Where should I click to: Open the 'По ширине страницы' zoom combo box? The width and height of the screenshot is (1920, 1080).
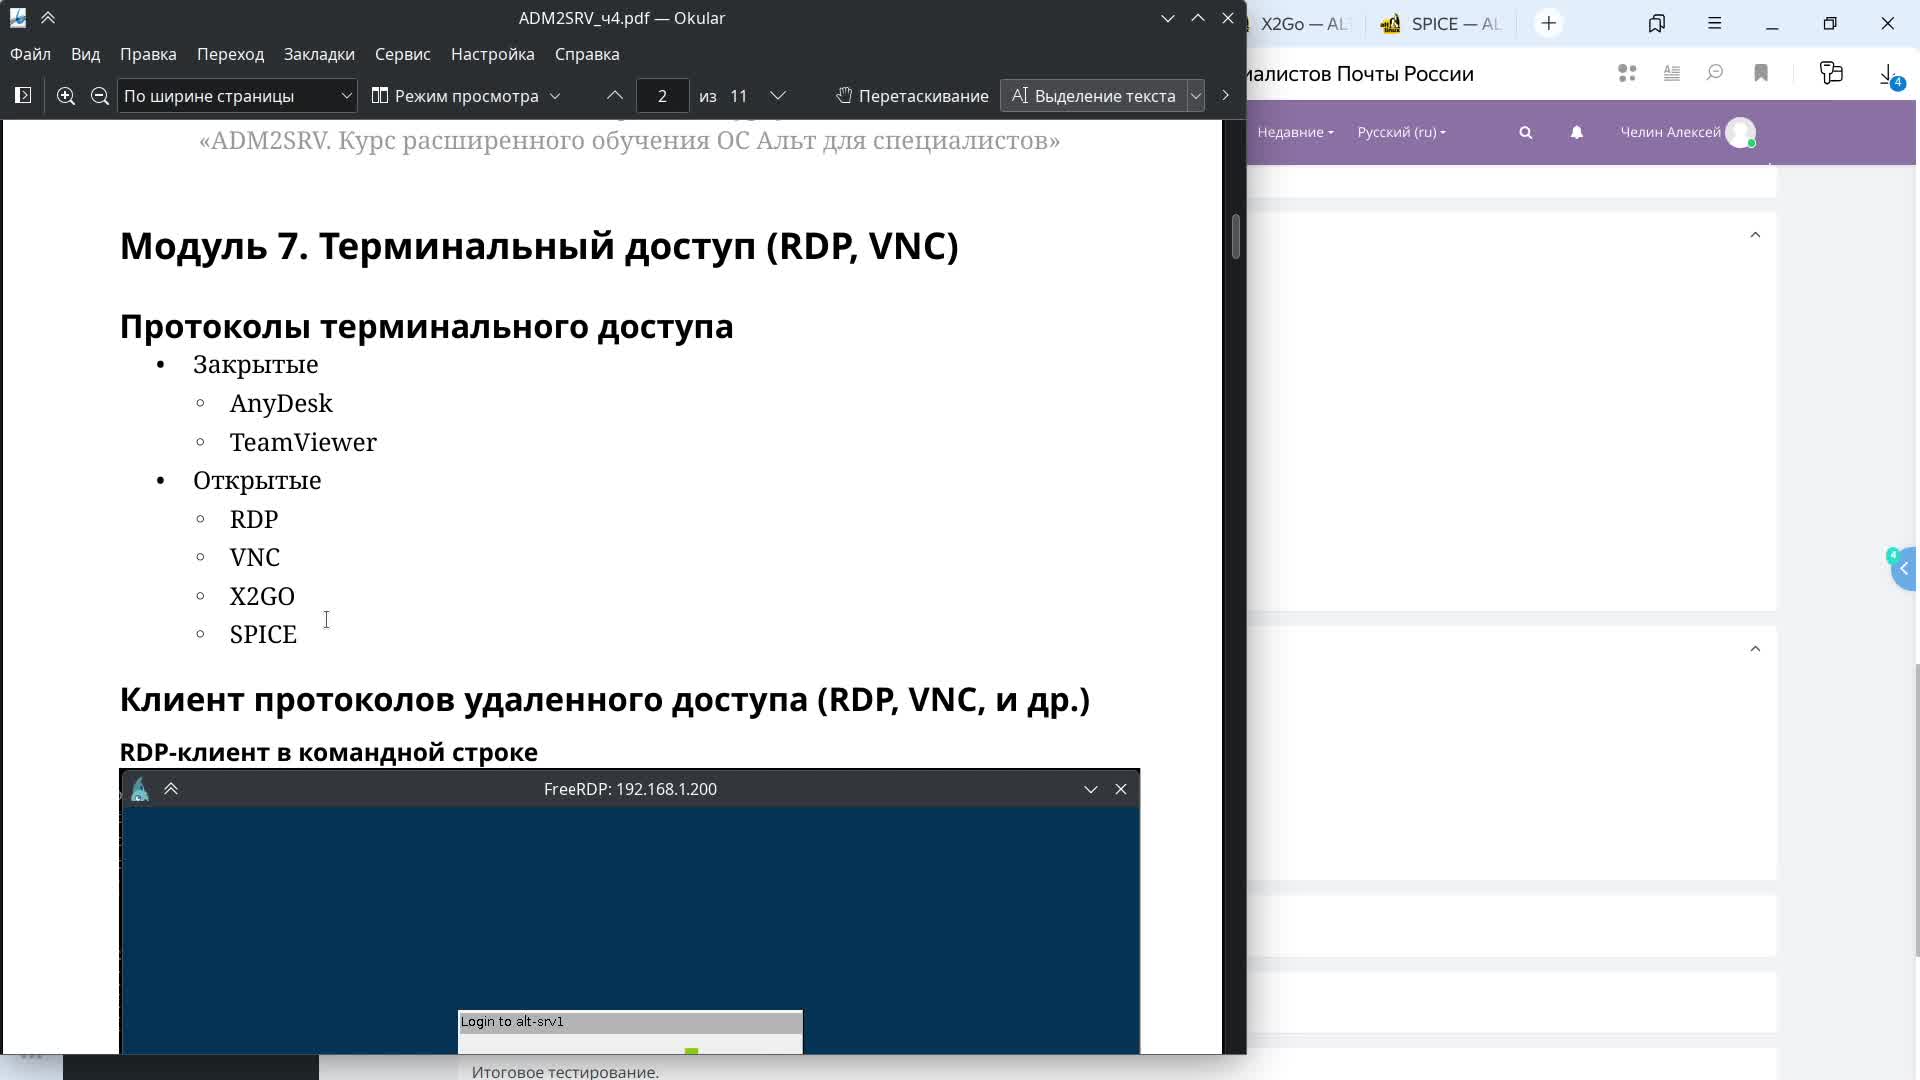pos(237,96)
